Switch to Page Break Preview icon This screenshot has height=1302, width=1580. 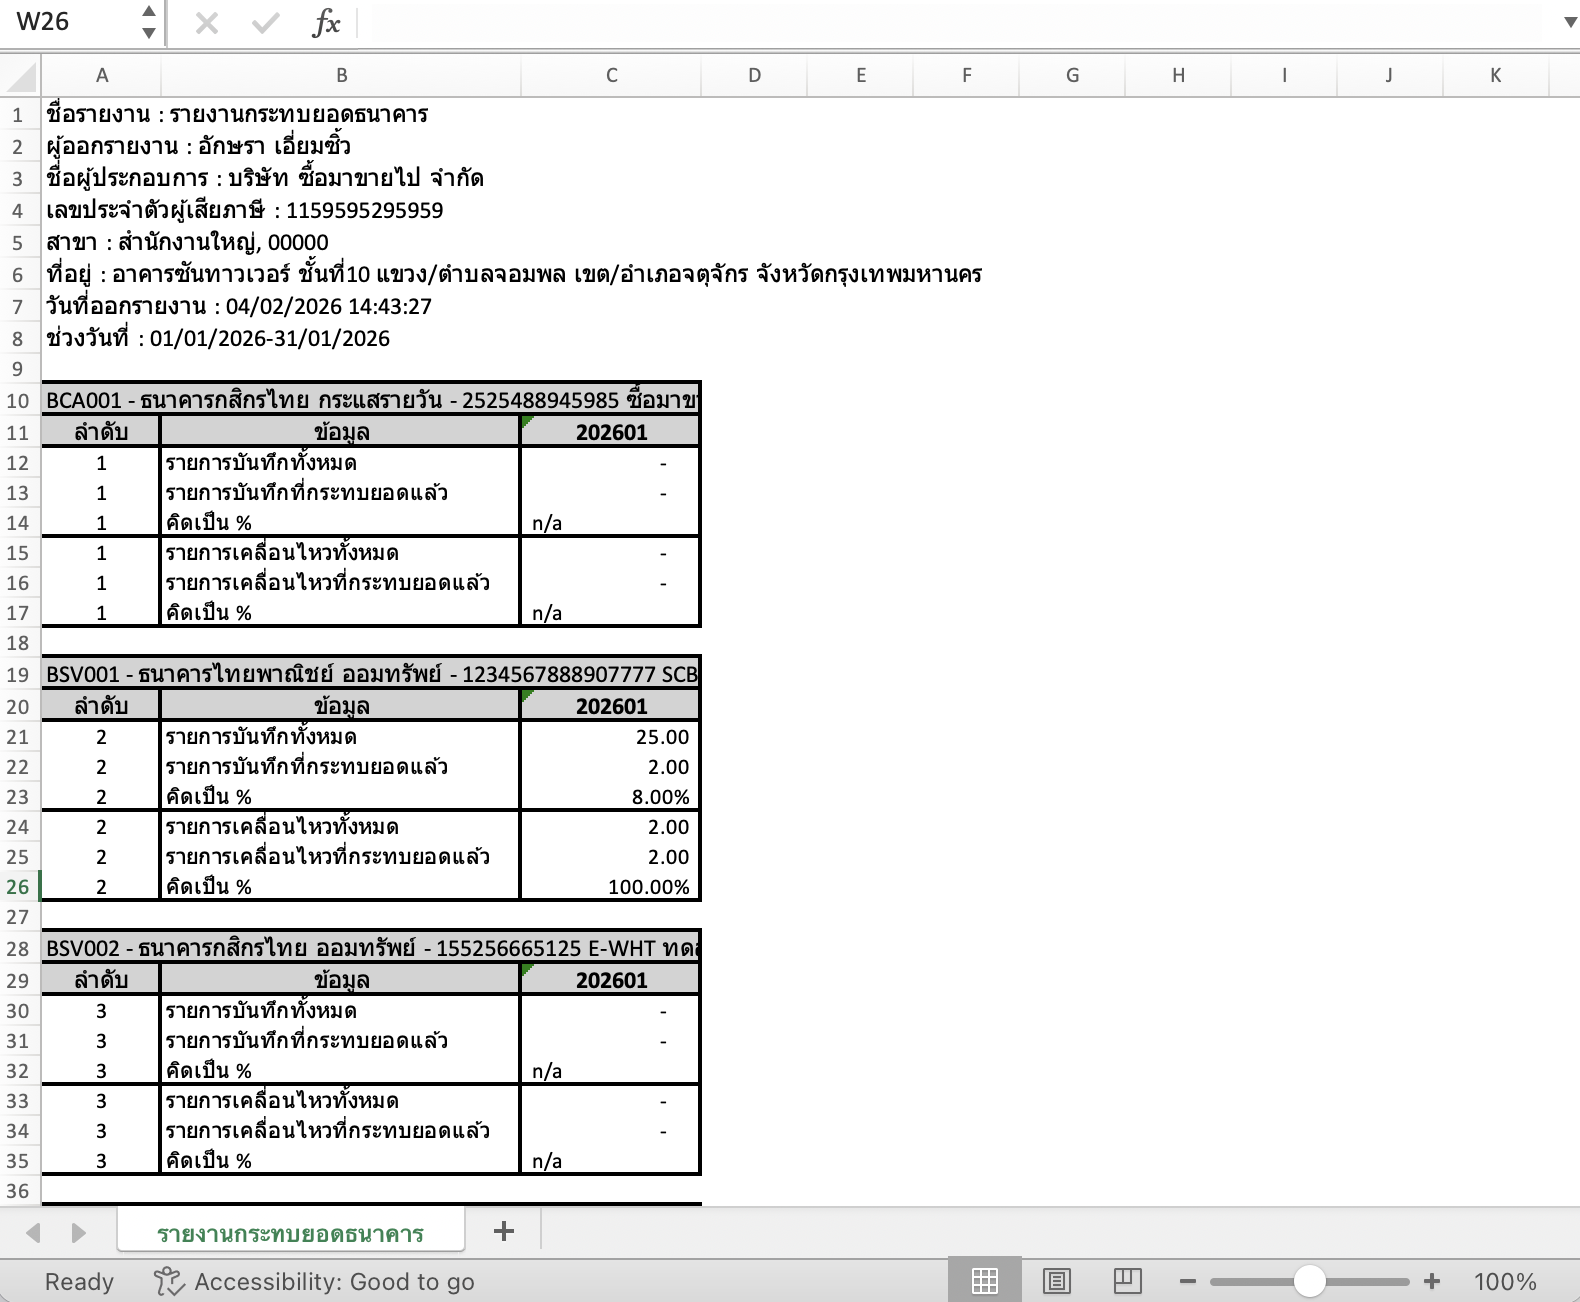[x=1127, y=1281]
